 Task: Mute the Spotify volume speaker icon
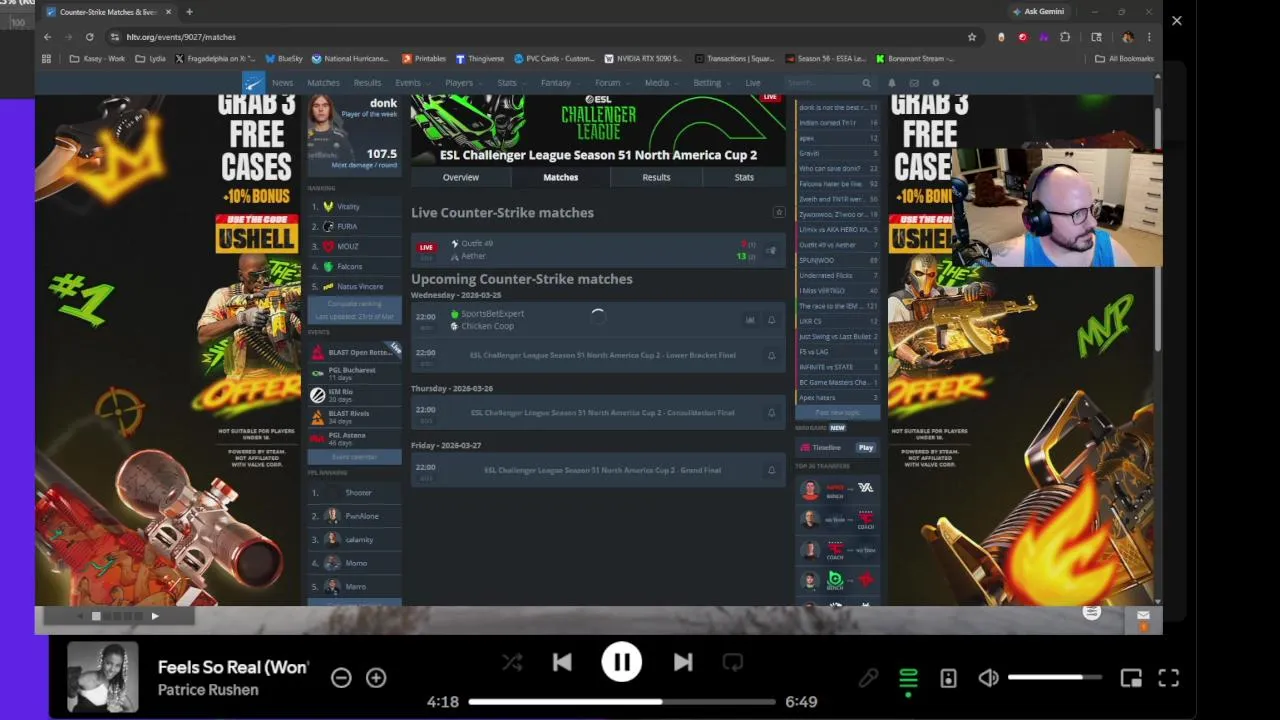[x=988, y=679]
